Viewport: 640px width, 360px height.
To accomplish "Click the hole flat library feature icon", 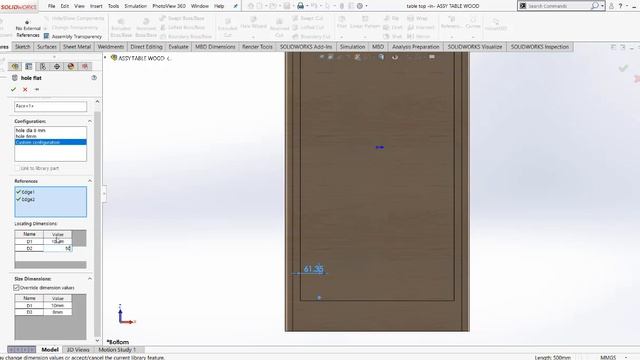I will pyautogui.click(x=15, y=78).
